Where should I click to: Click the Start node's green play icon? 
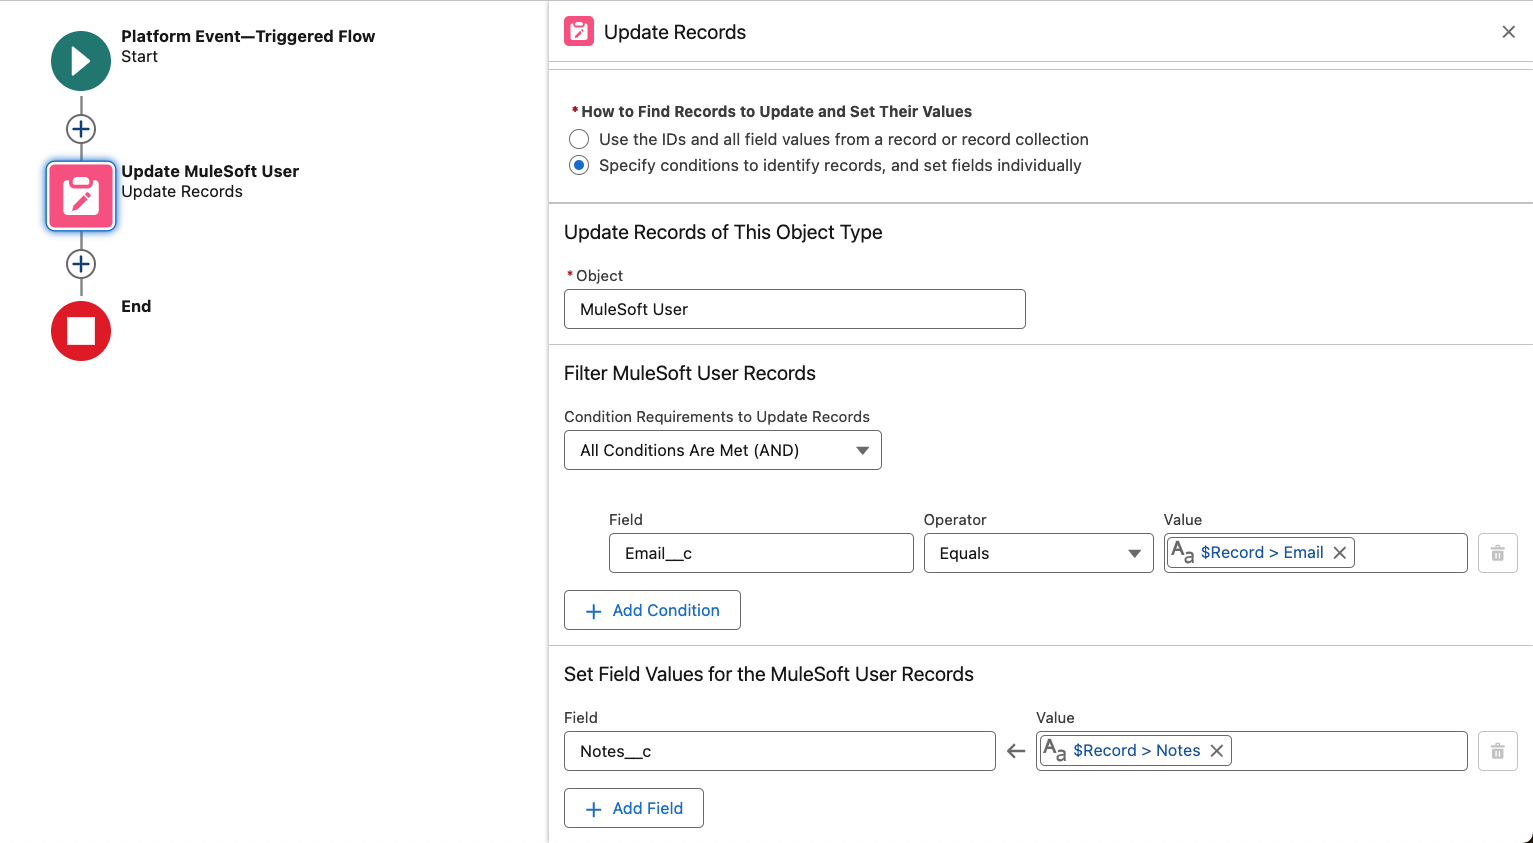(80, 60)
